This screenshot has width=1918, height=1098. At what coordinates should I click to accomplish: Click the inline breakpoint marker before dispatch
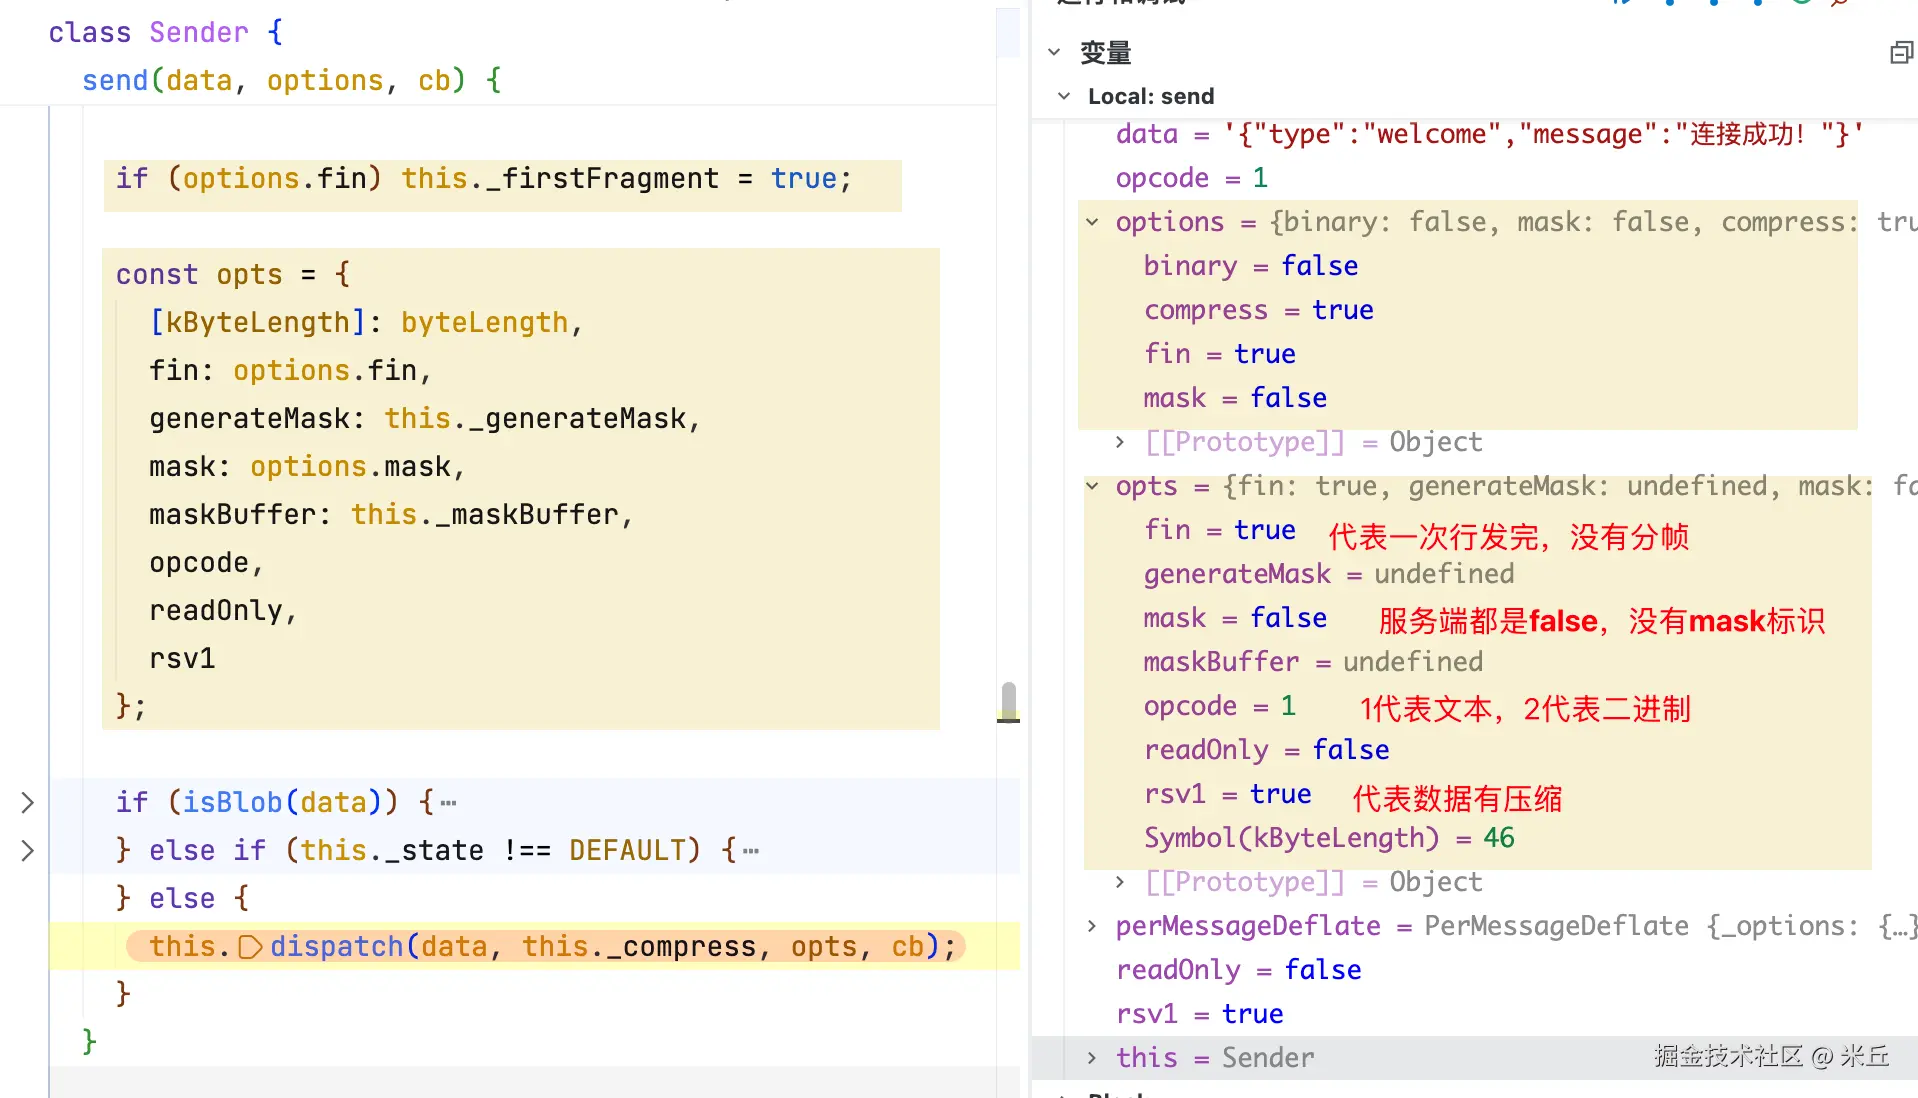coord(250,947)
